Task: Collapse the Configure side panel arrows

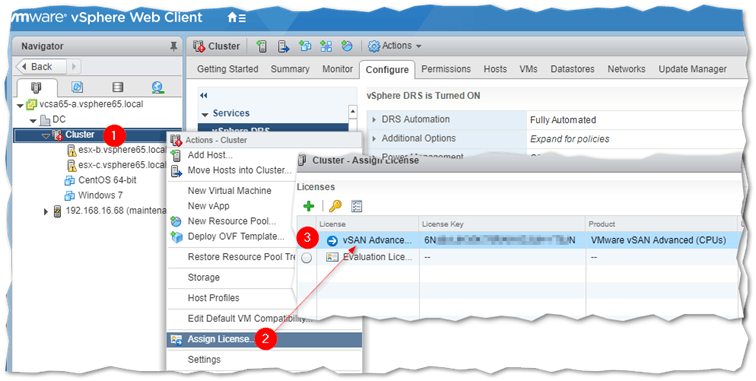Action: pos(203,95)
